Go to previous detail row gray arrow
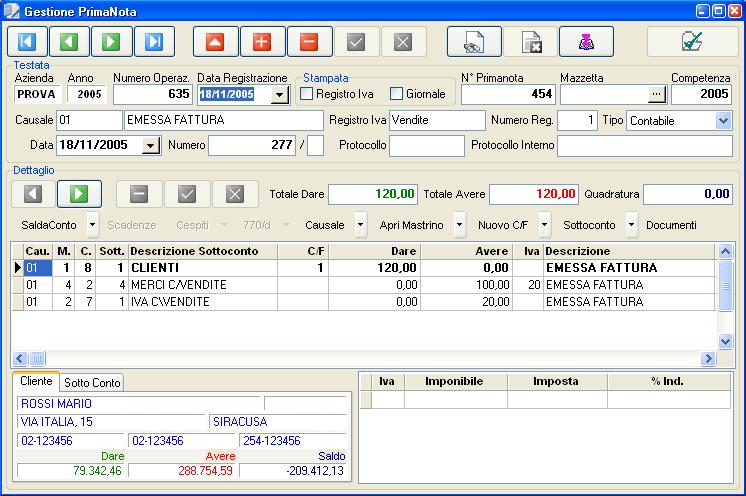Image resolution: width=746 pixels, height=496 pixels. pyautogui.click(x=33, y=194)
